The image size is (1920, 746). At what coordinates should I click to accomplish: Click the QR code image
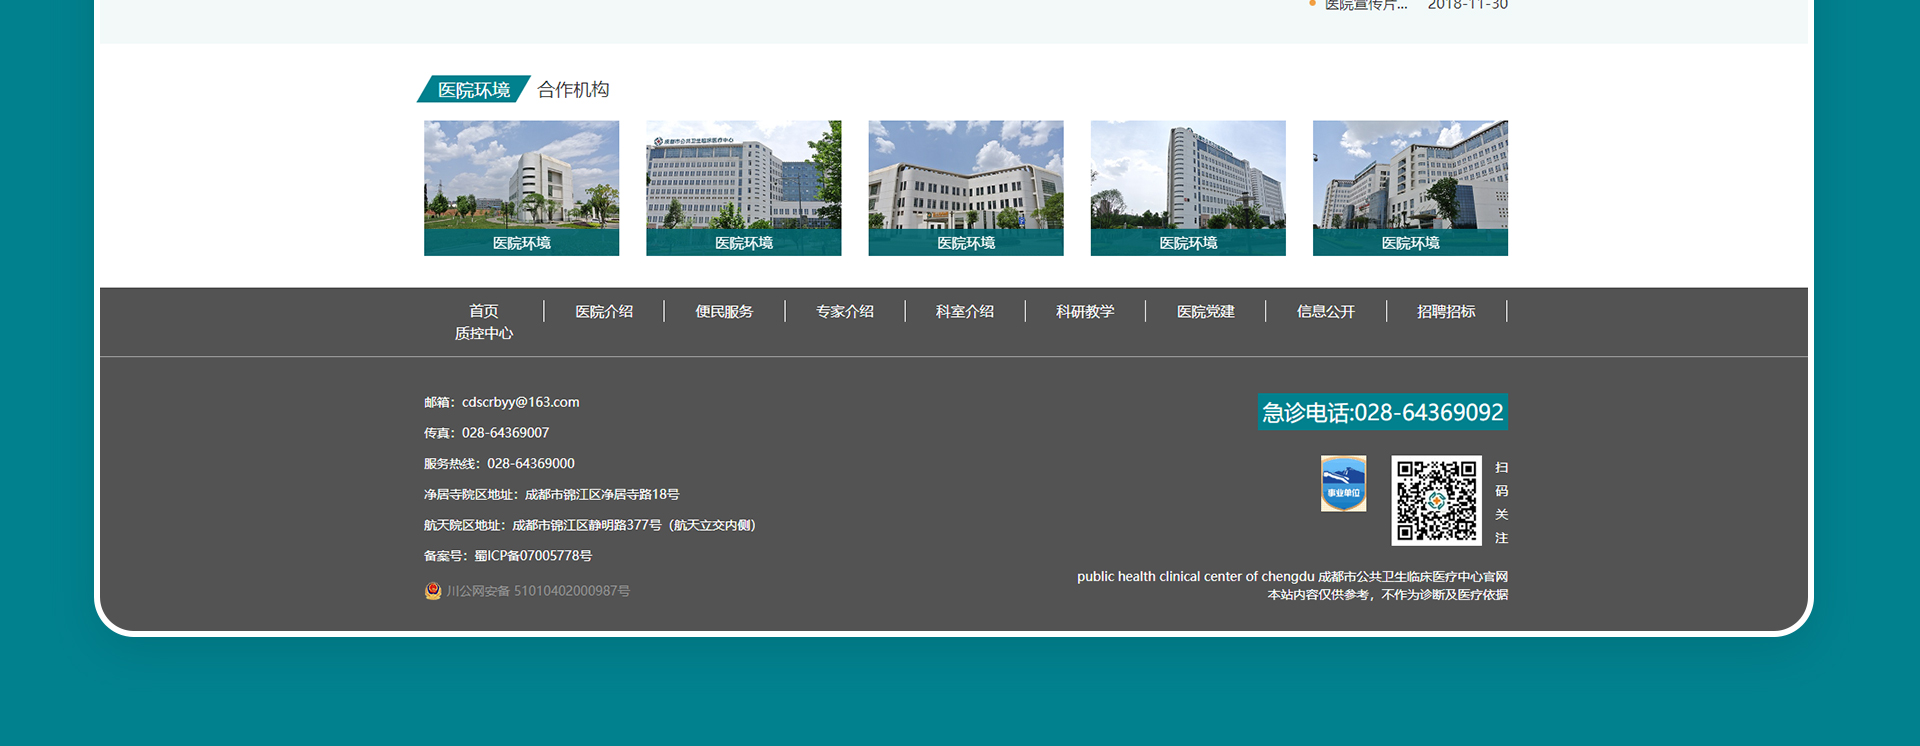pos(1436,500)
